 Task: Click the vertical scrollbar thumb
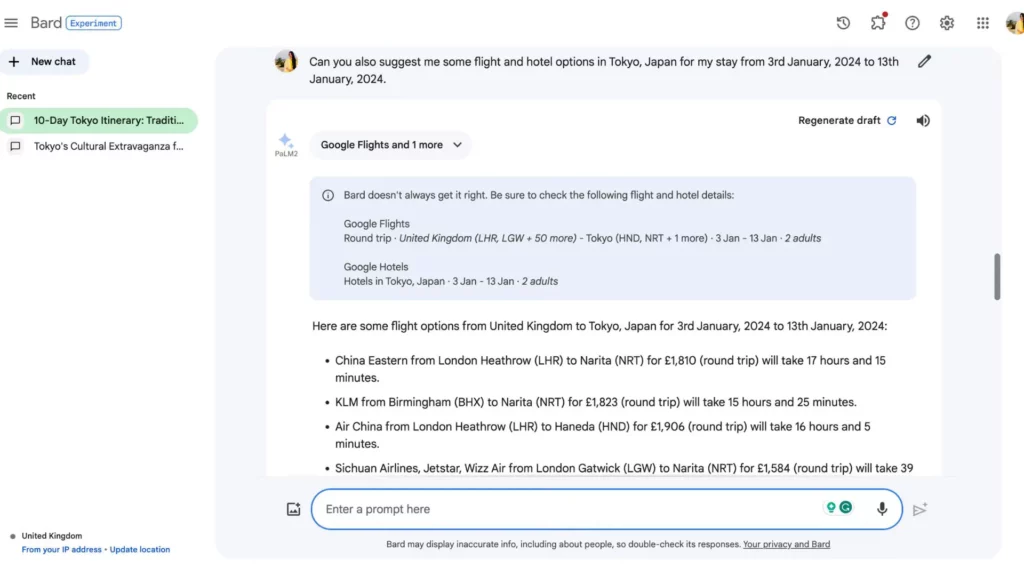[x=996, y=277]
